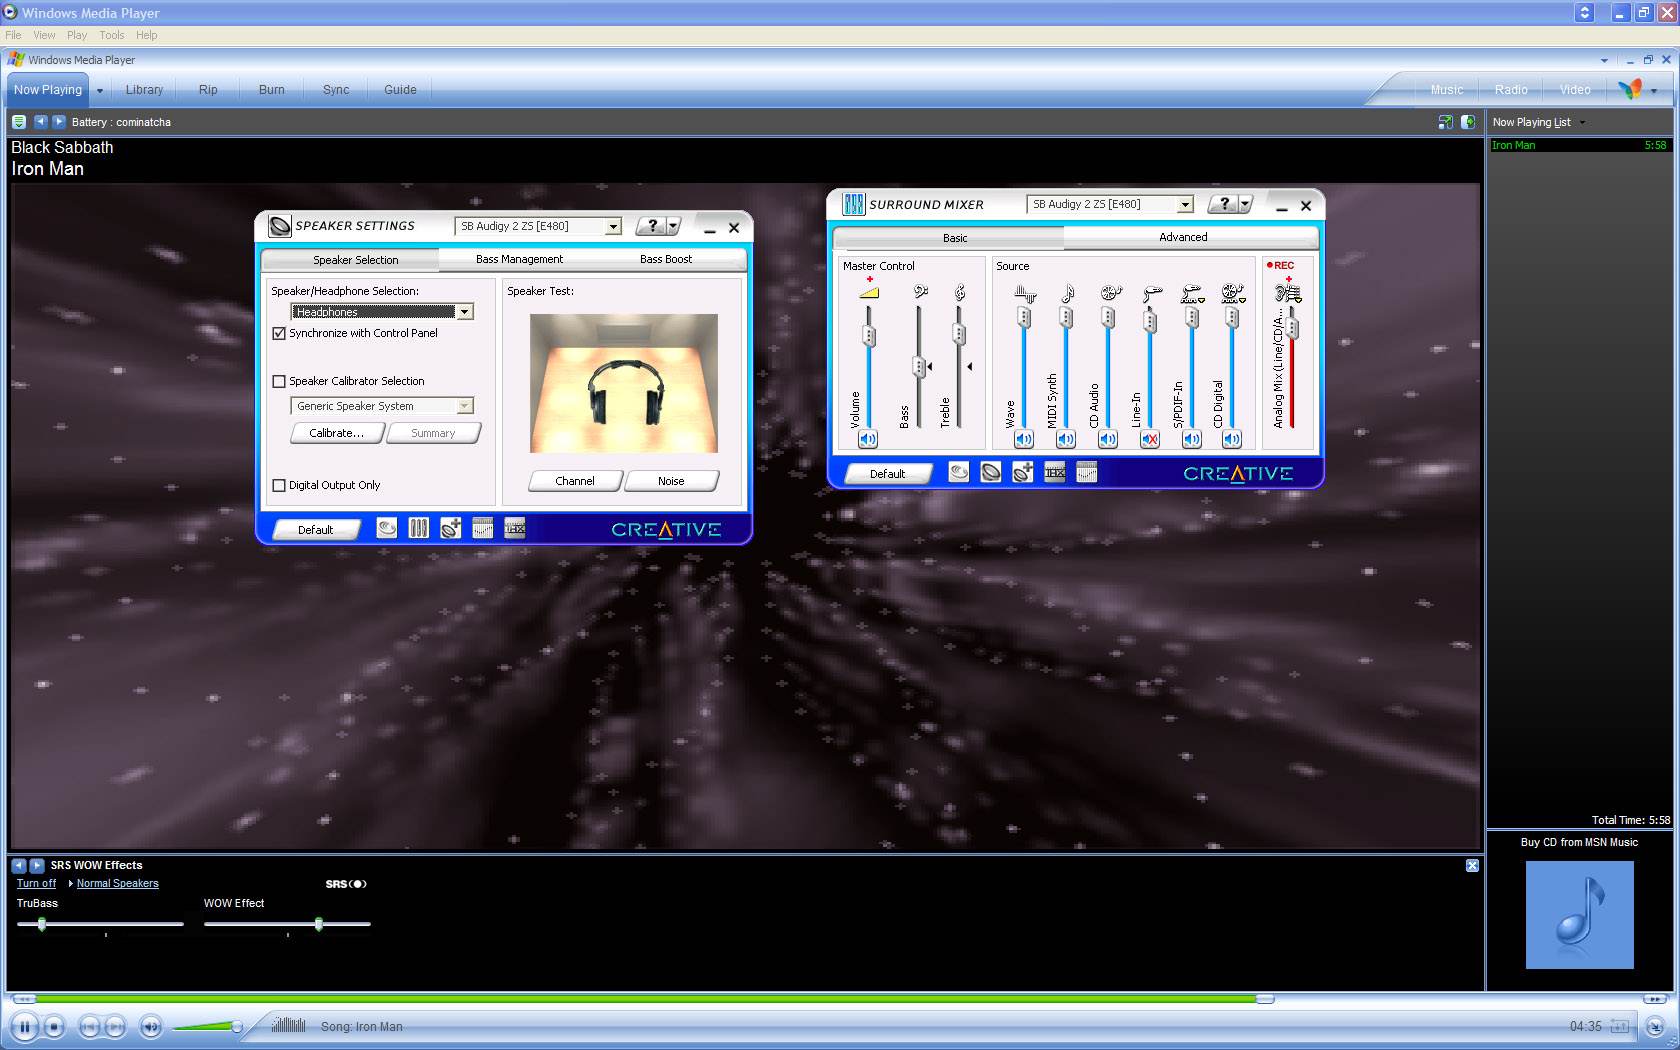This screenshot has width=1680, height=1050.
Task: Click the Treble clef icon
Action: click(x=959, y=292)
